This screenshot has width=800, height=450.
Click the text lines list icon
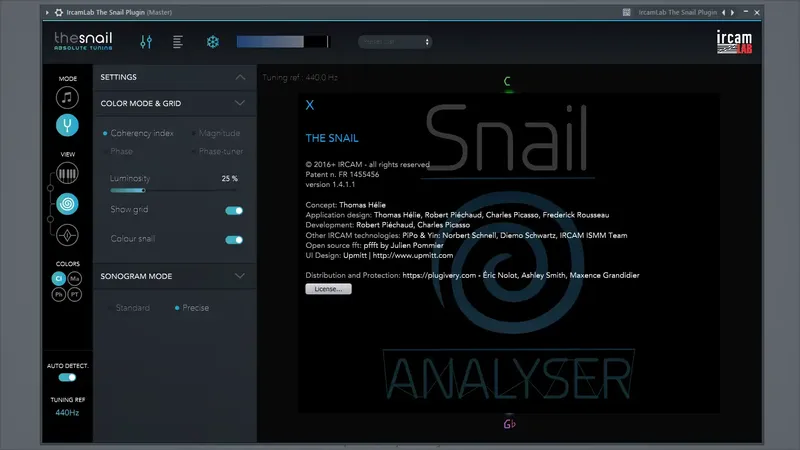178,42
